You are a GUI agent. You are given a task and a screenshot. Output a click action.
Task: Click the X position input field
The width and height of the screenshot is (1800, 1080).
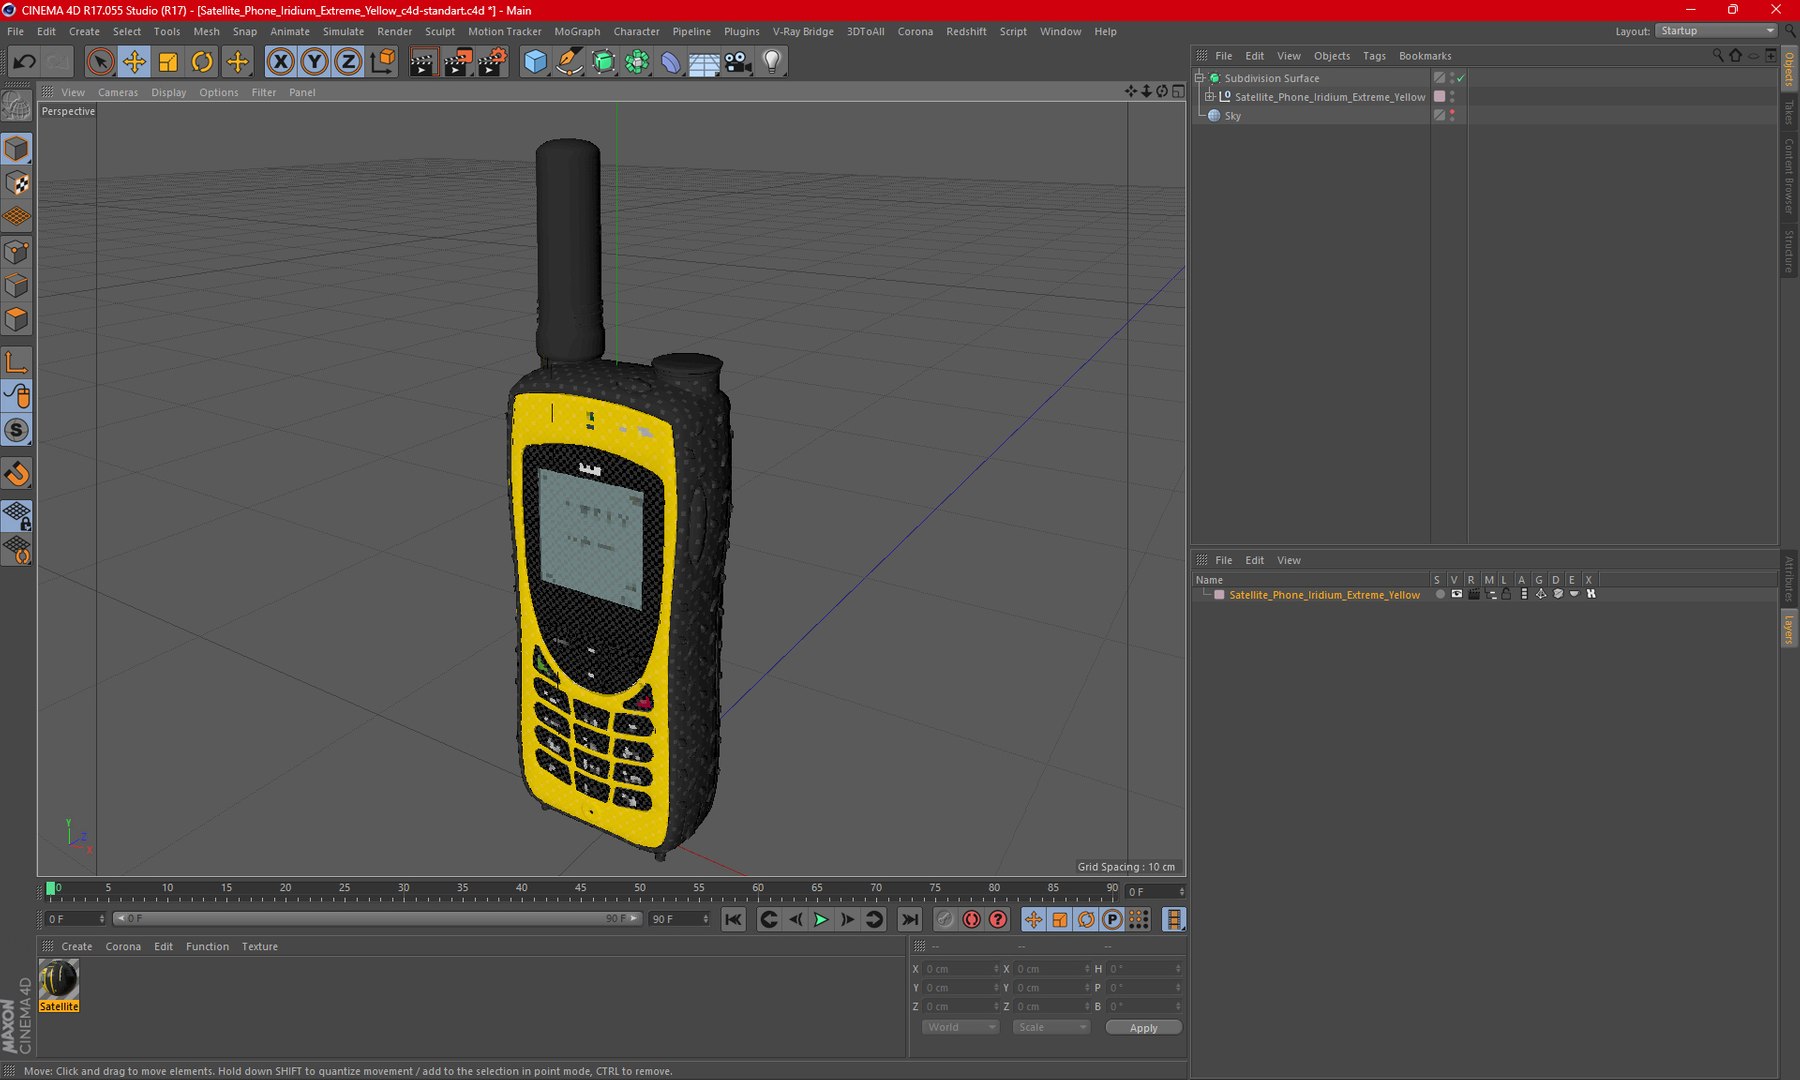click(x=960, y=969)
